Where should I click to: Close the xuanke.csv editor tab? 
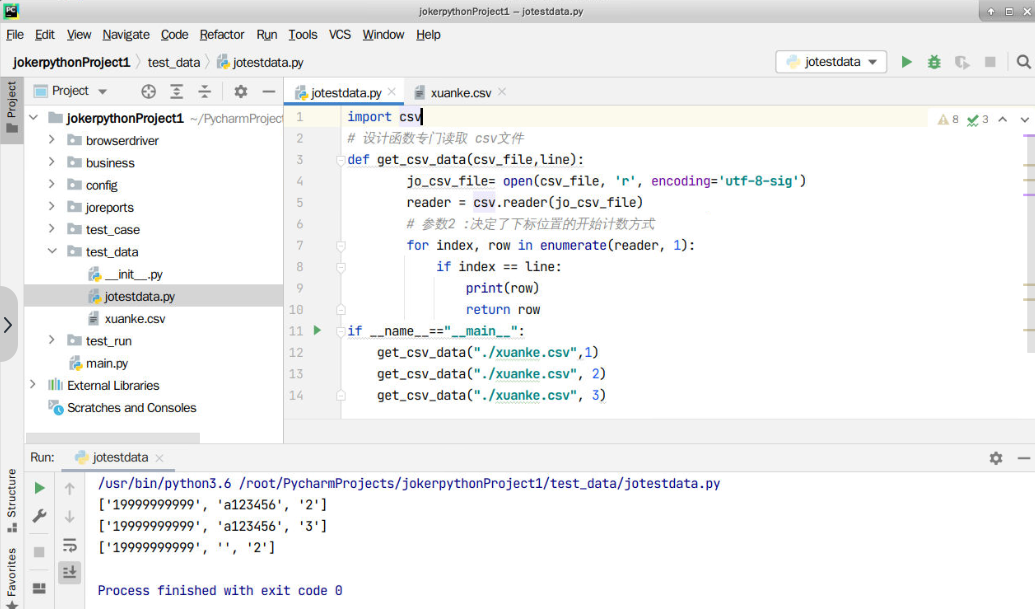pos(502,92)
